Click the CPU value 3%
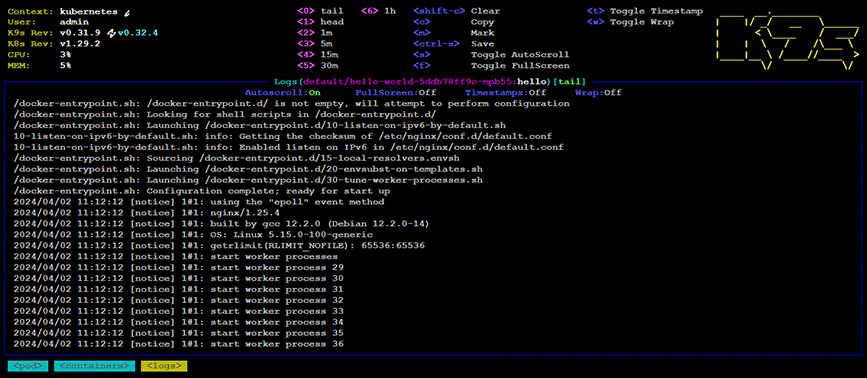The width and height of the screenshot is (867, 378). coord(65,55)
